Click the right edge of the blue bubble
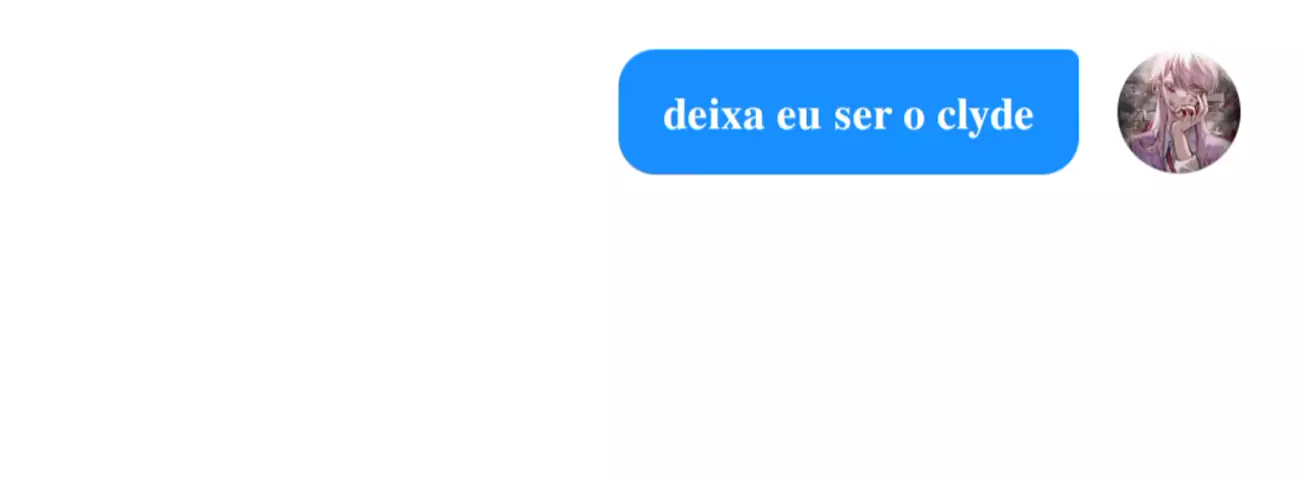Viewport: 1302px width, 480px height. (x=1068, y=112)
